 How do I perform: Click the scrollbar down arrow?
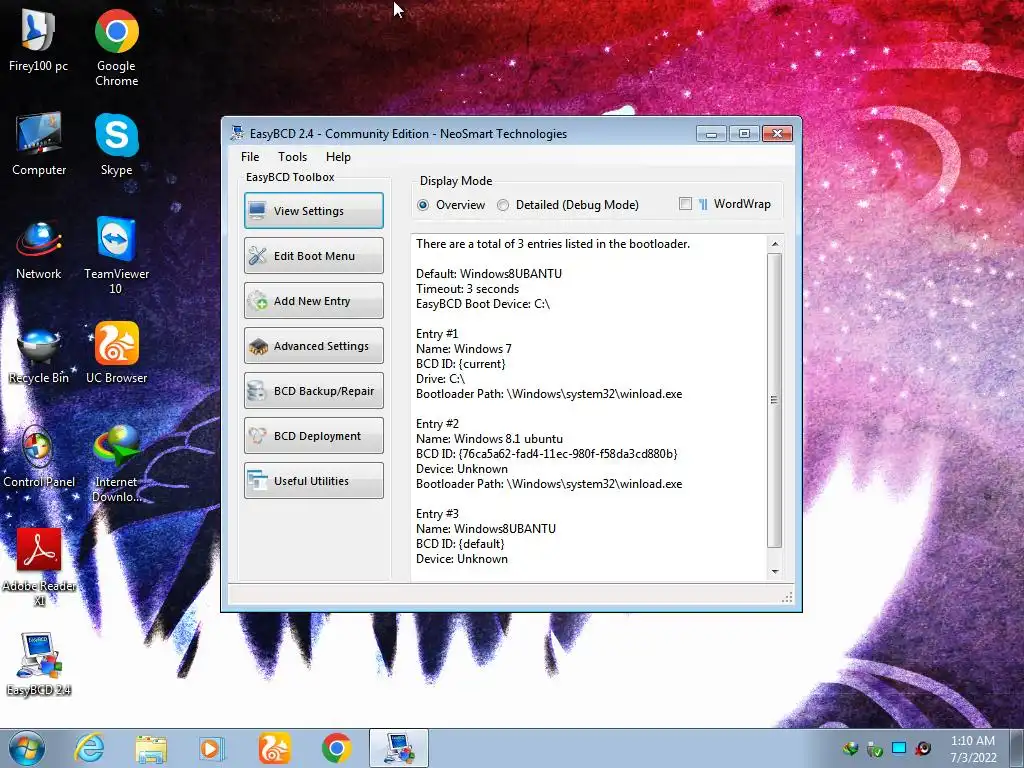(x=775, y=571)
